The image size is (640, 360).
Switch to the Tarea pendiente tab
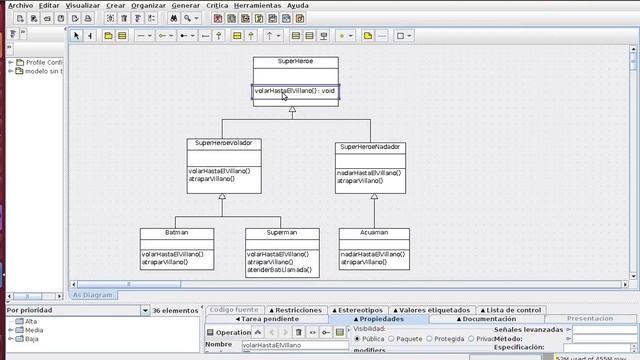point(267,319)
